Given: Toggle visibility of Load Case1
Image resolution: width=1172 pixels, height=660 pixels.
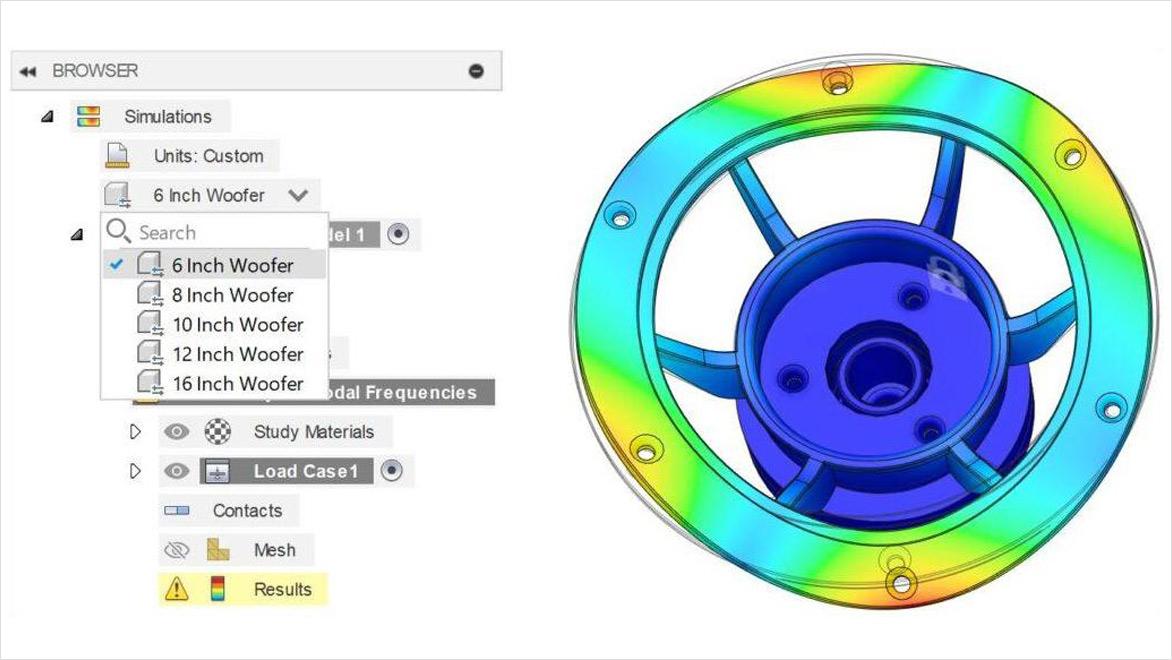Looking at the screenshot, I should [x=176, y=471].
